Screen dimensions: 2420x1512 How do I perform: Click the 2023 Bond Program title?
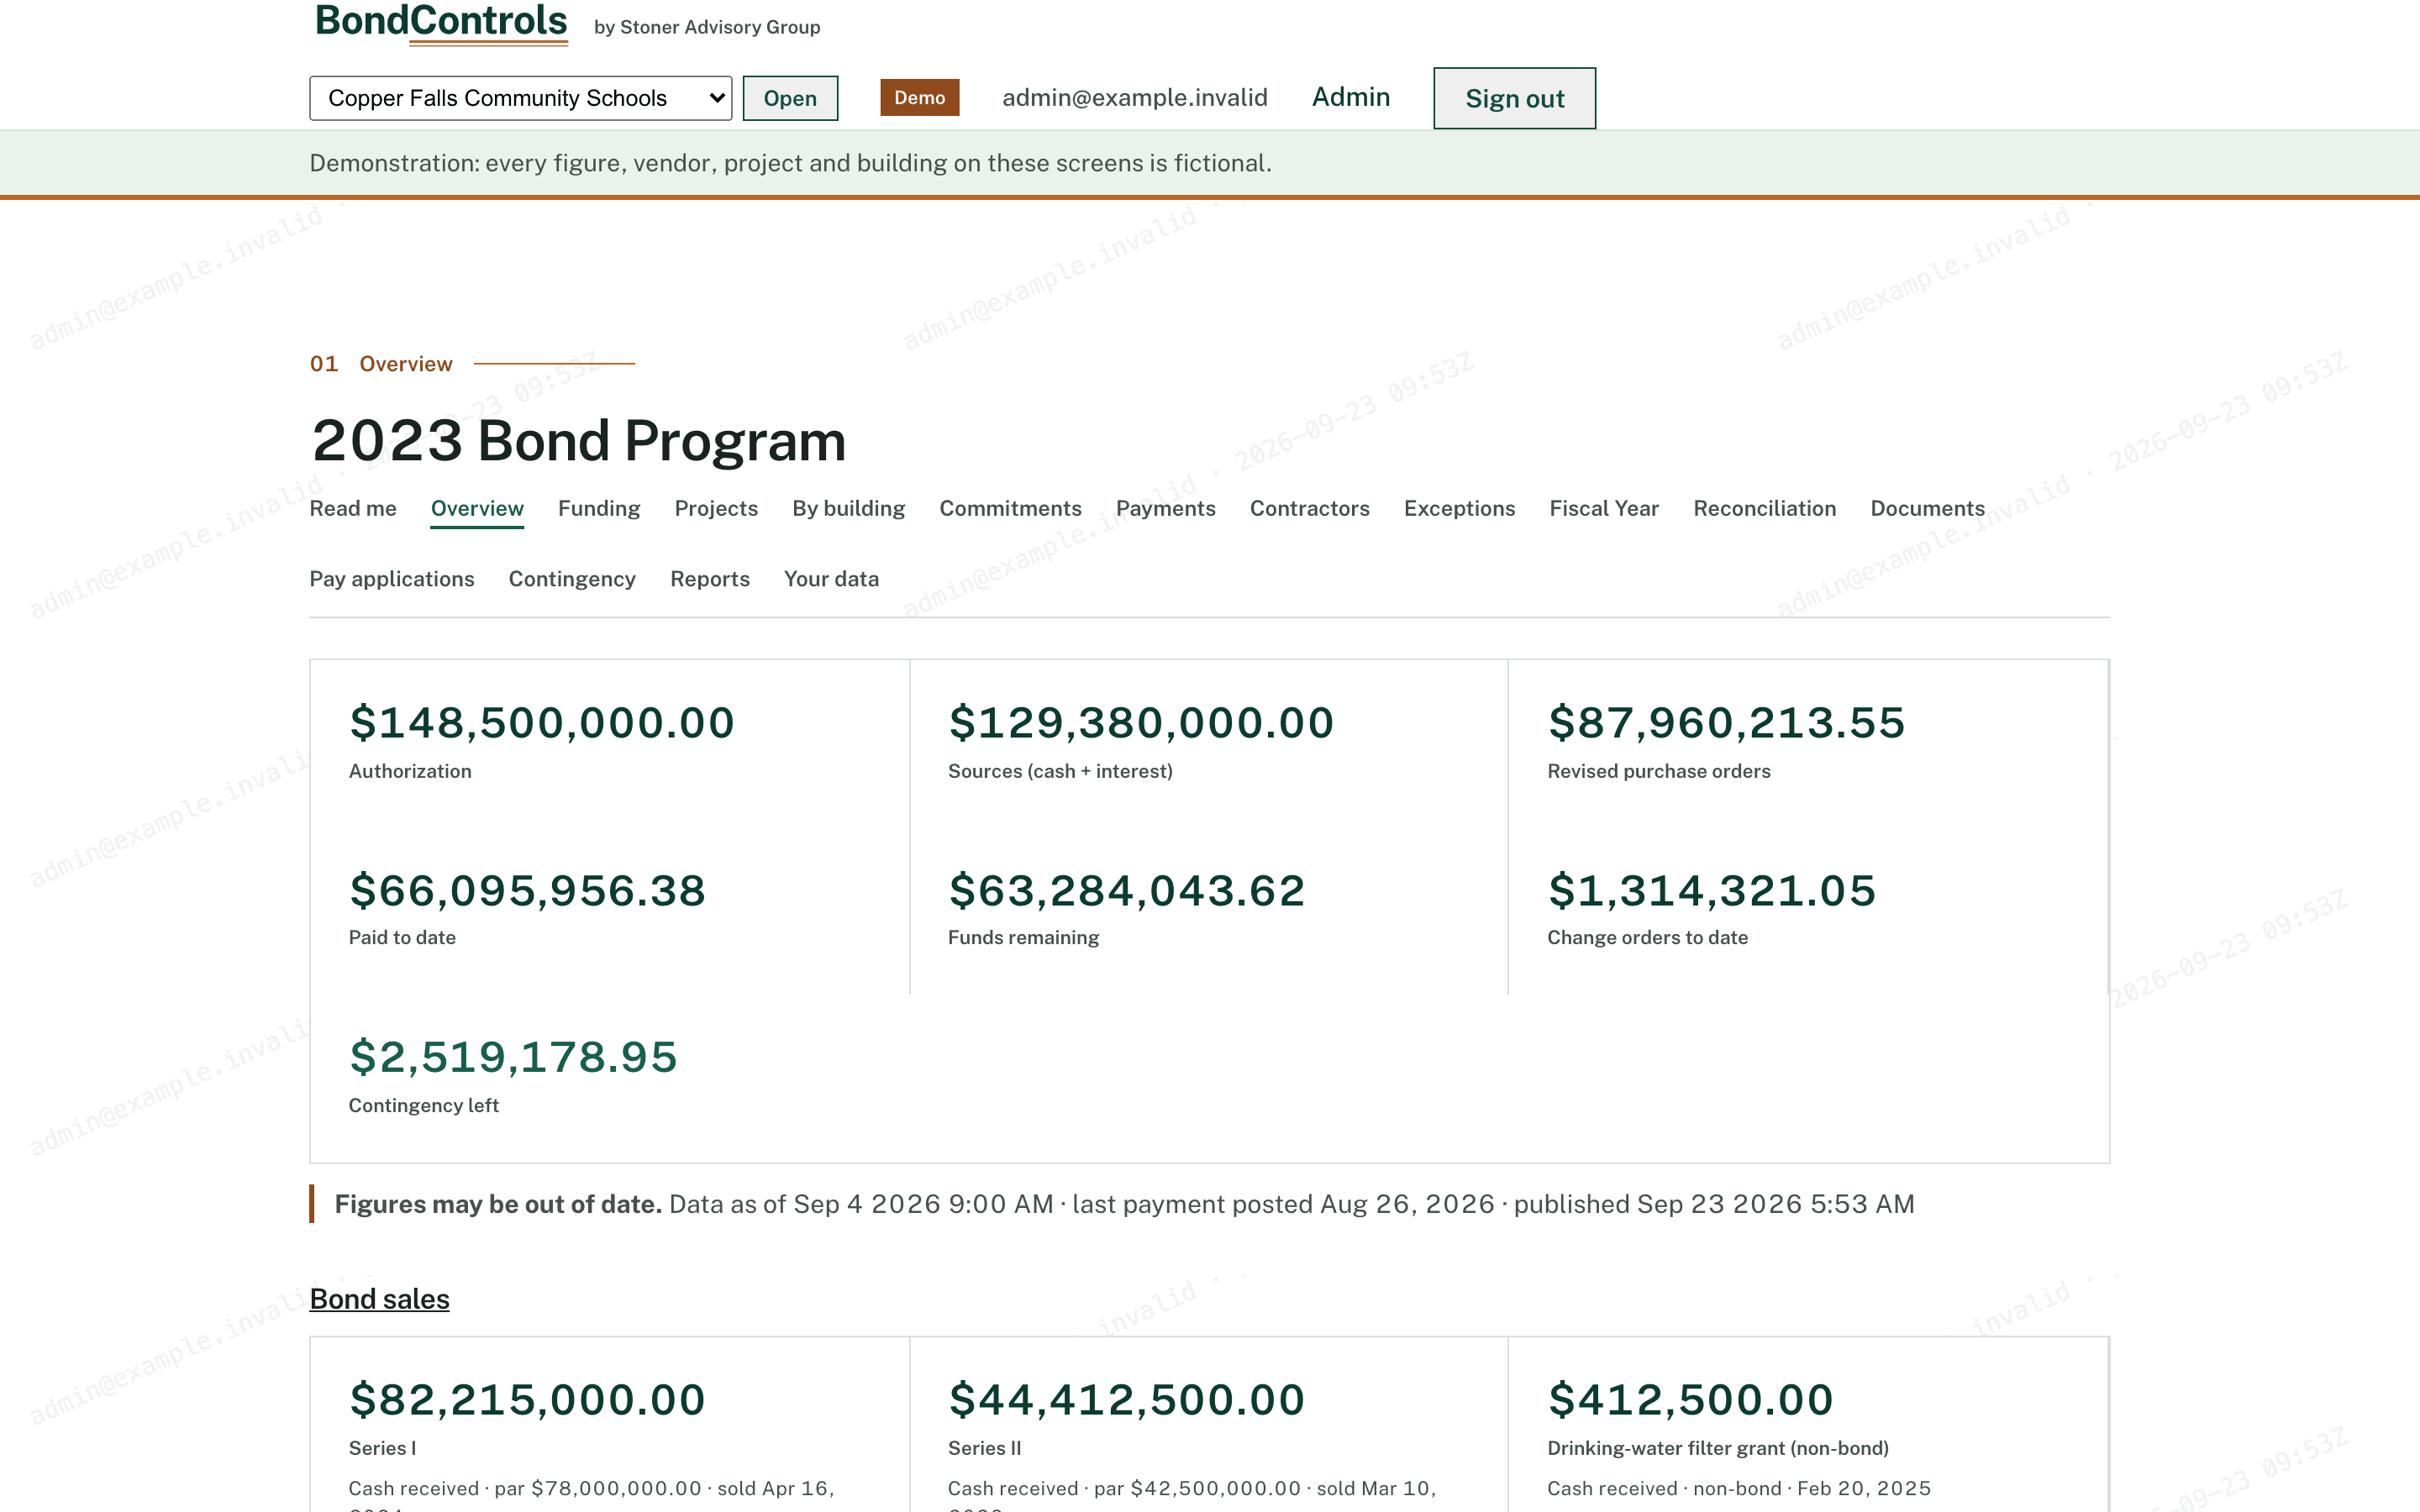[579, 440]
